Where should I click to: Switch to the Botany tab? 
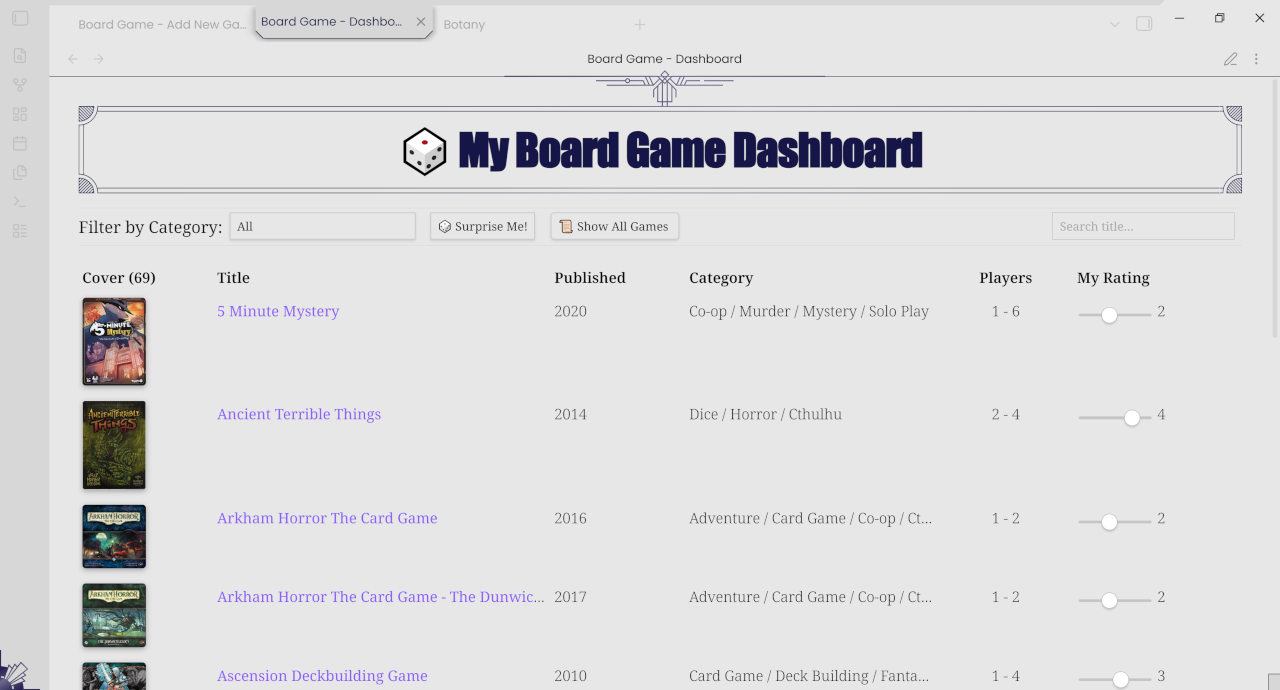(464, 24)
